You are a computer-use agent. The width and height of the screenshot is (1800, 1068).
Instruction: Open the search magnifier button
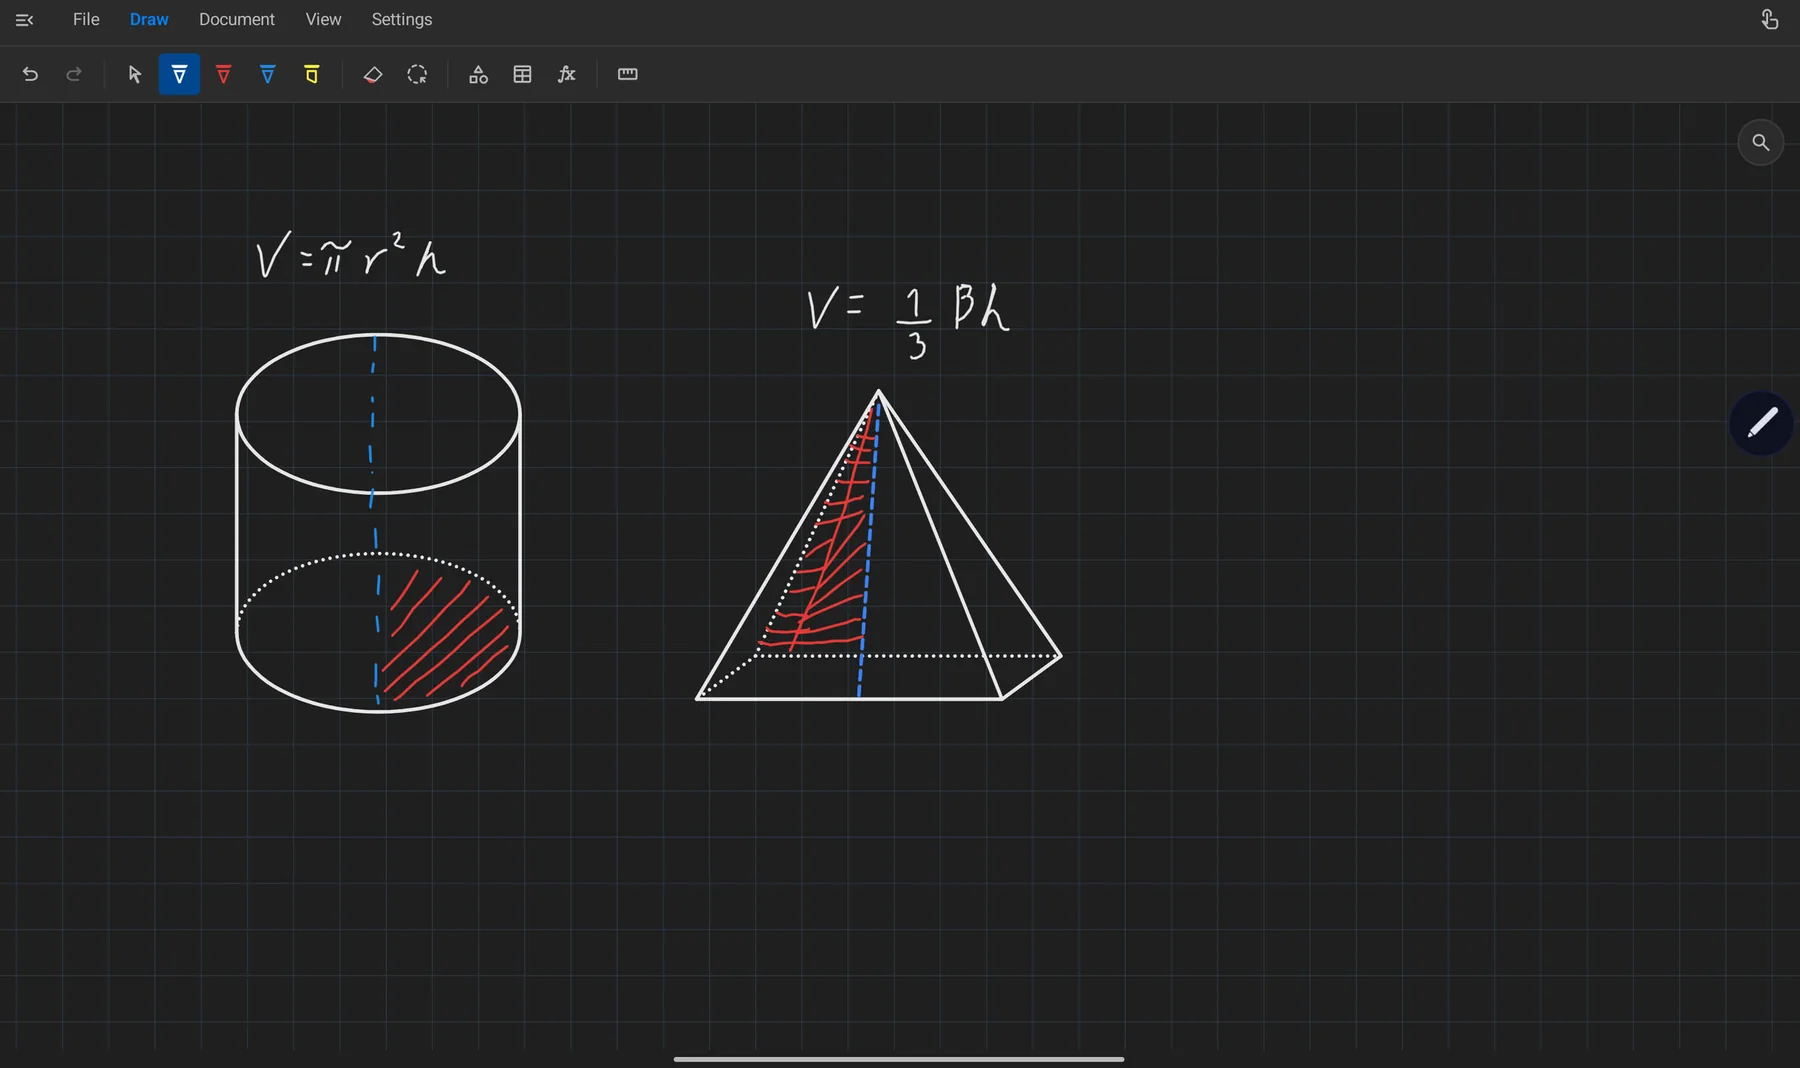click(1761, 143)
